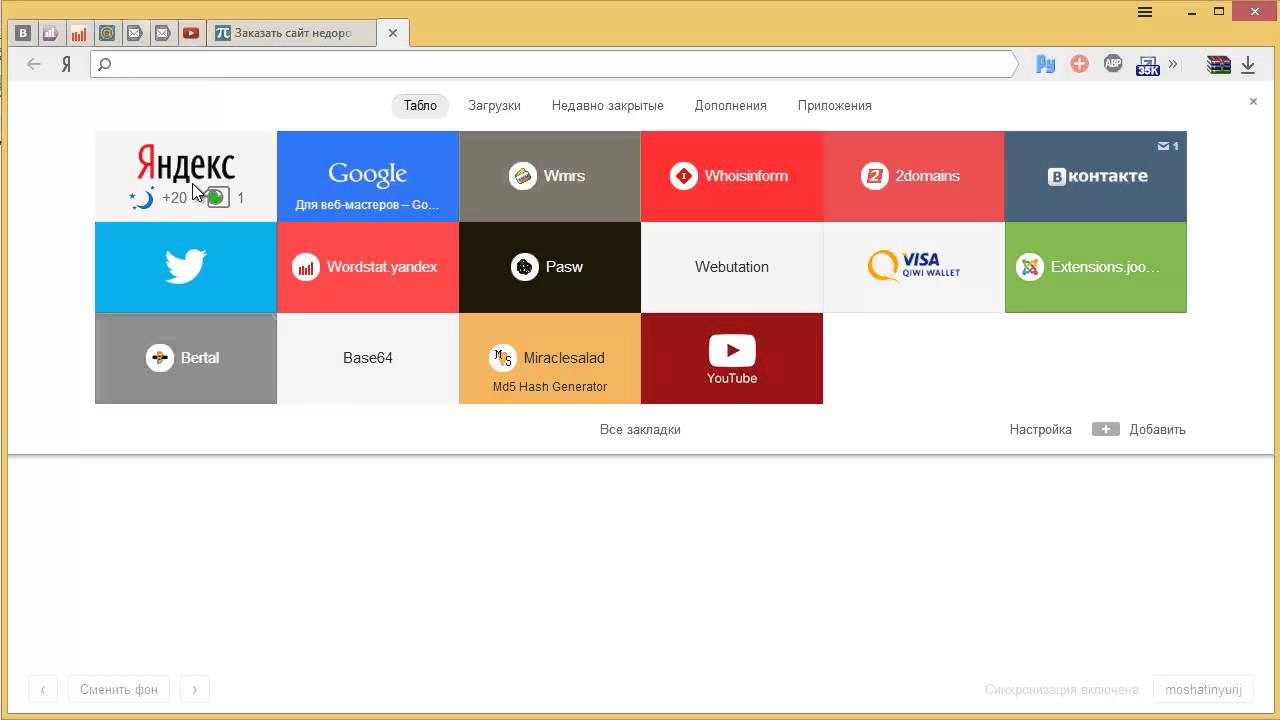Image resolution: width=1280 pixels, height=720 pixels.
Task: Close the Tableau panel with the X
Action: tap(1253, 101)
